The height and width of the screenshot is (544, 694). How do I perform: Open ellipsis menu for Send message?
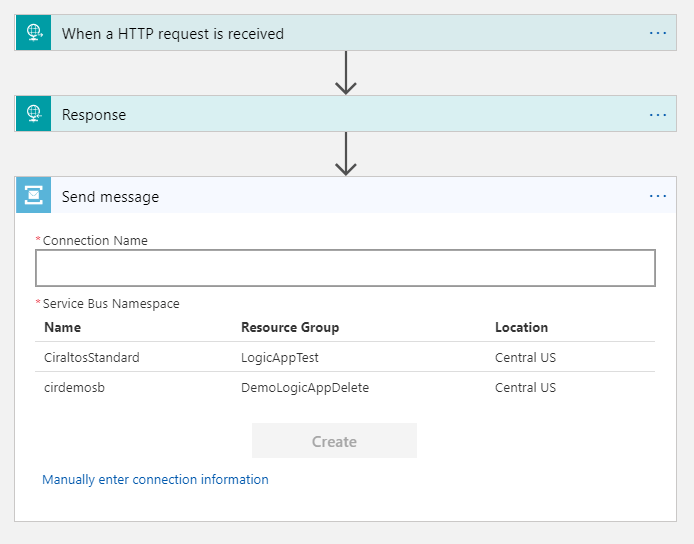point(657,196)
